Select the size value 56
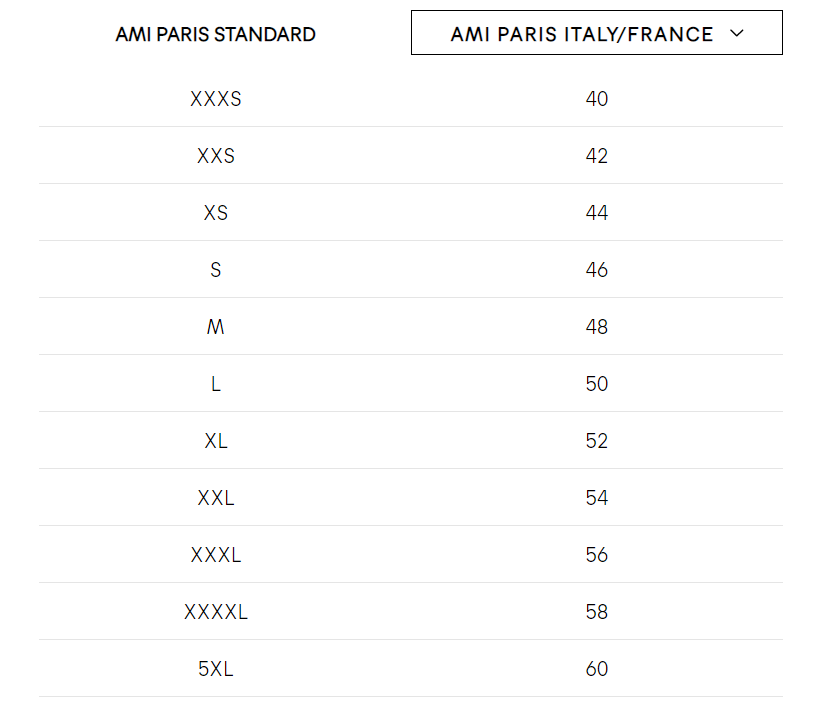 click(x=597, y=555)
